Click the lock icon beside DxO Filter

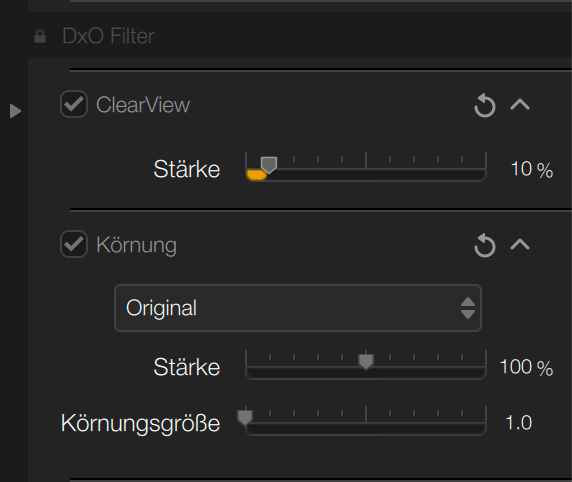coord(40,36)
